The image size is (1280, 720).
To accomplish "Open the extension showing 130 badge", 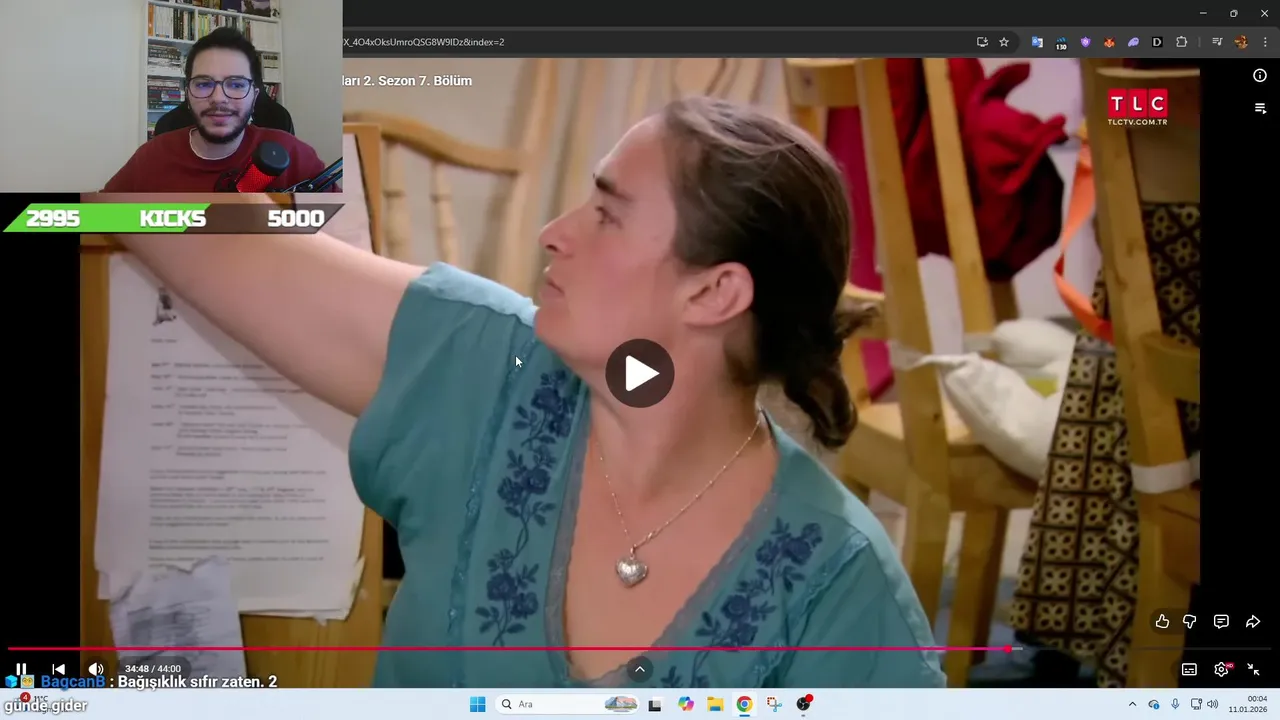I will (1061, 42).
